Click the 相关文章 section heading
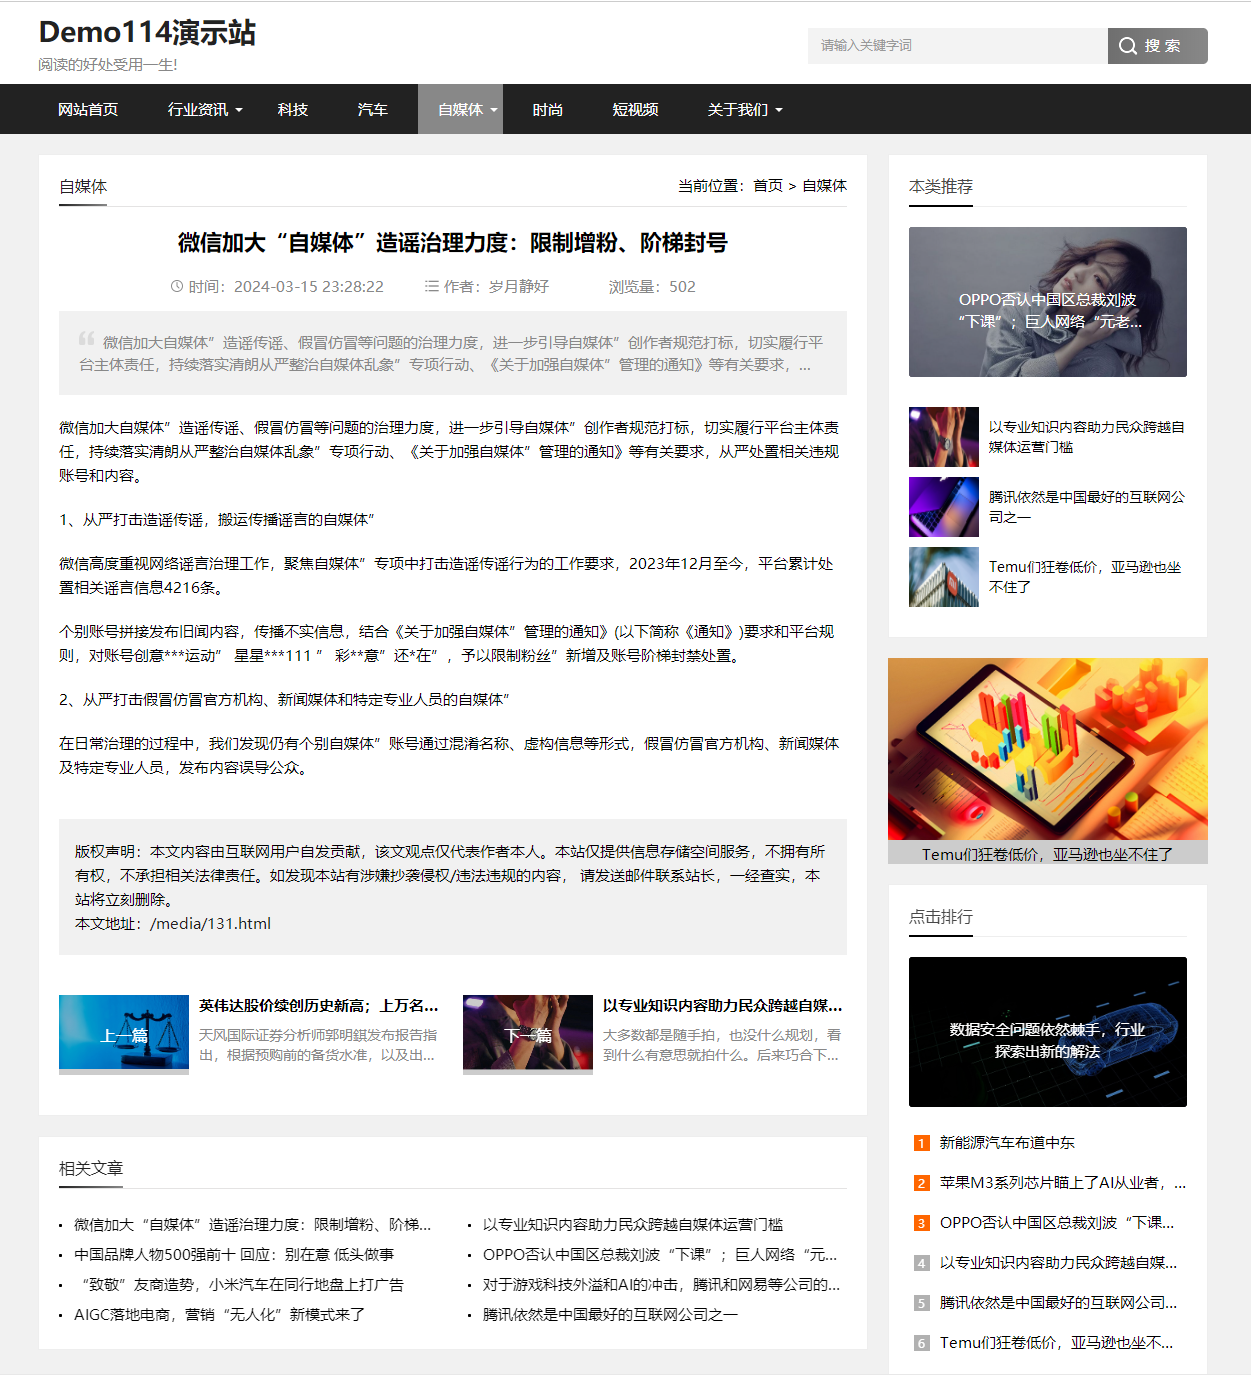 click(91, 1168)
